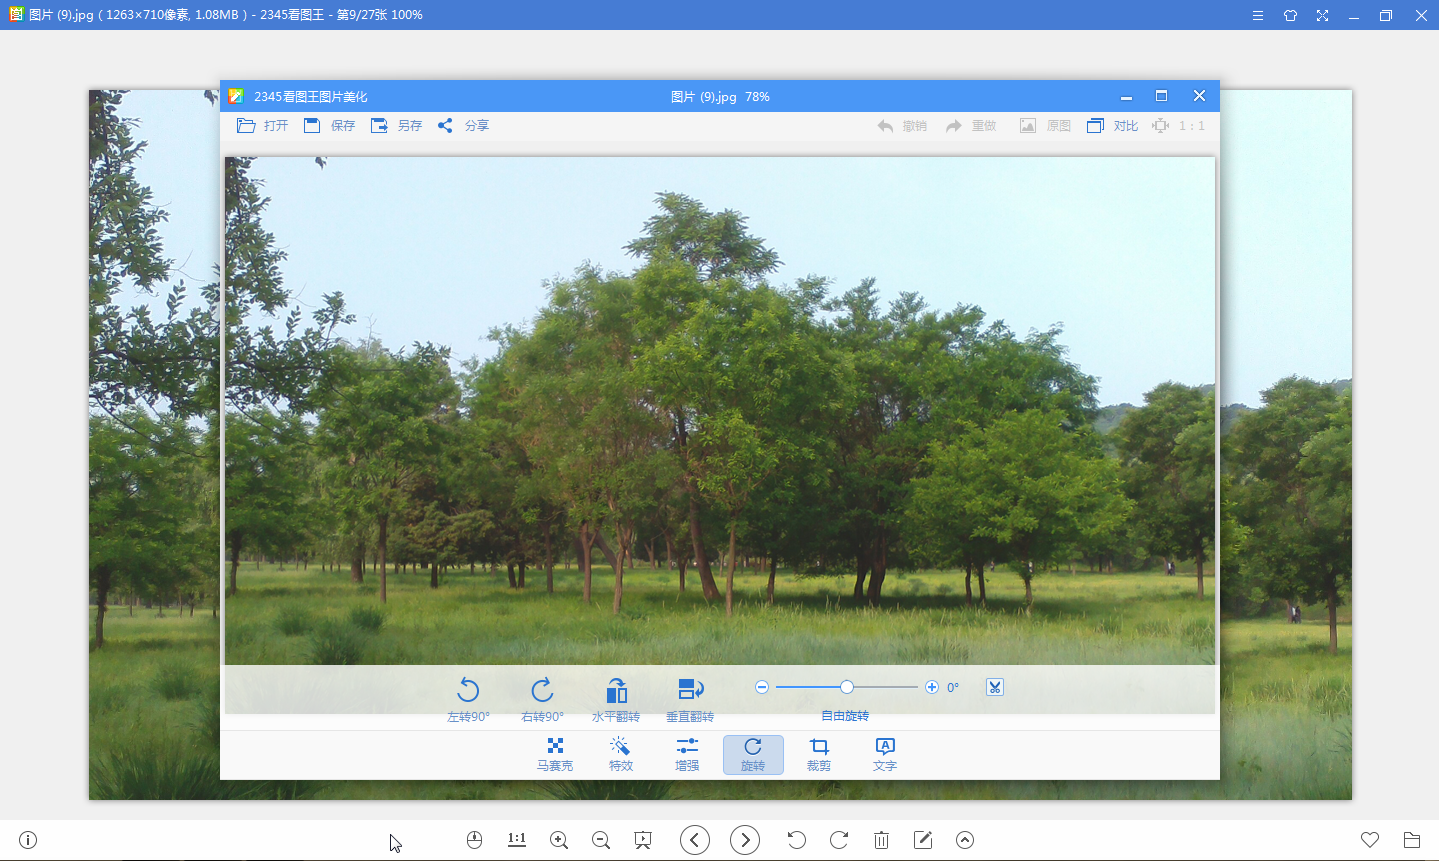Open the Mosaic (马赛克) tool
This screenshot has width=1439, height=861.
click(x=555, y=754)
